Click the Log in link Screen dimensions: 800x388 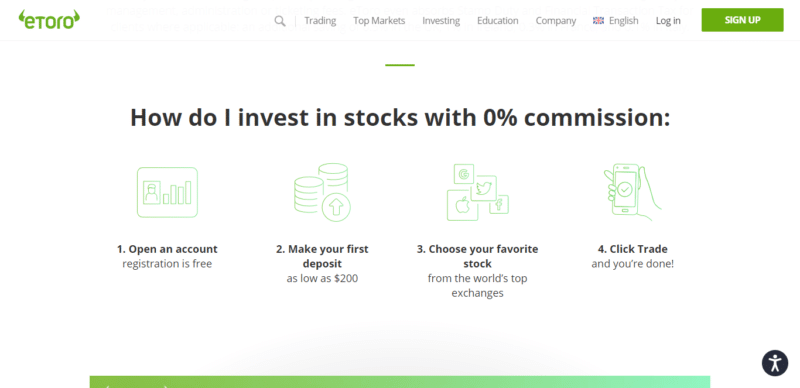[668, 20]
